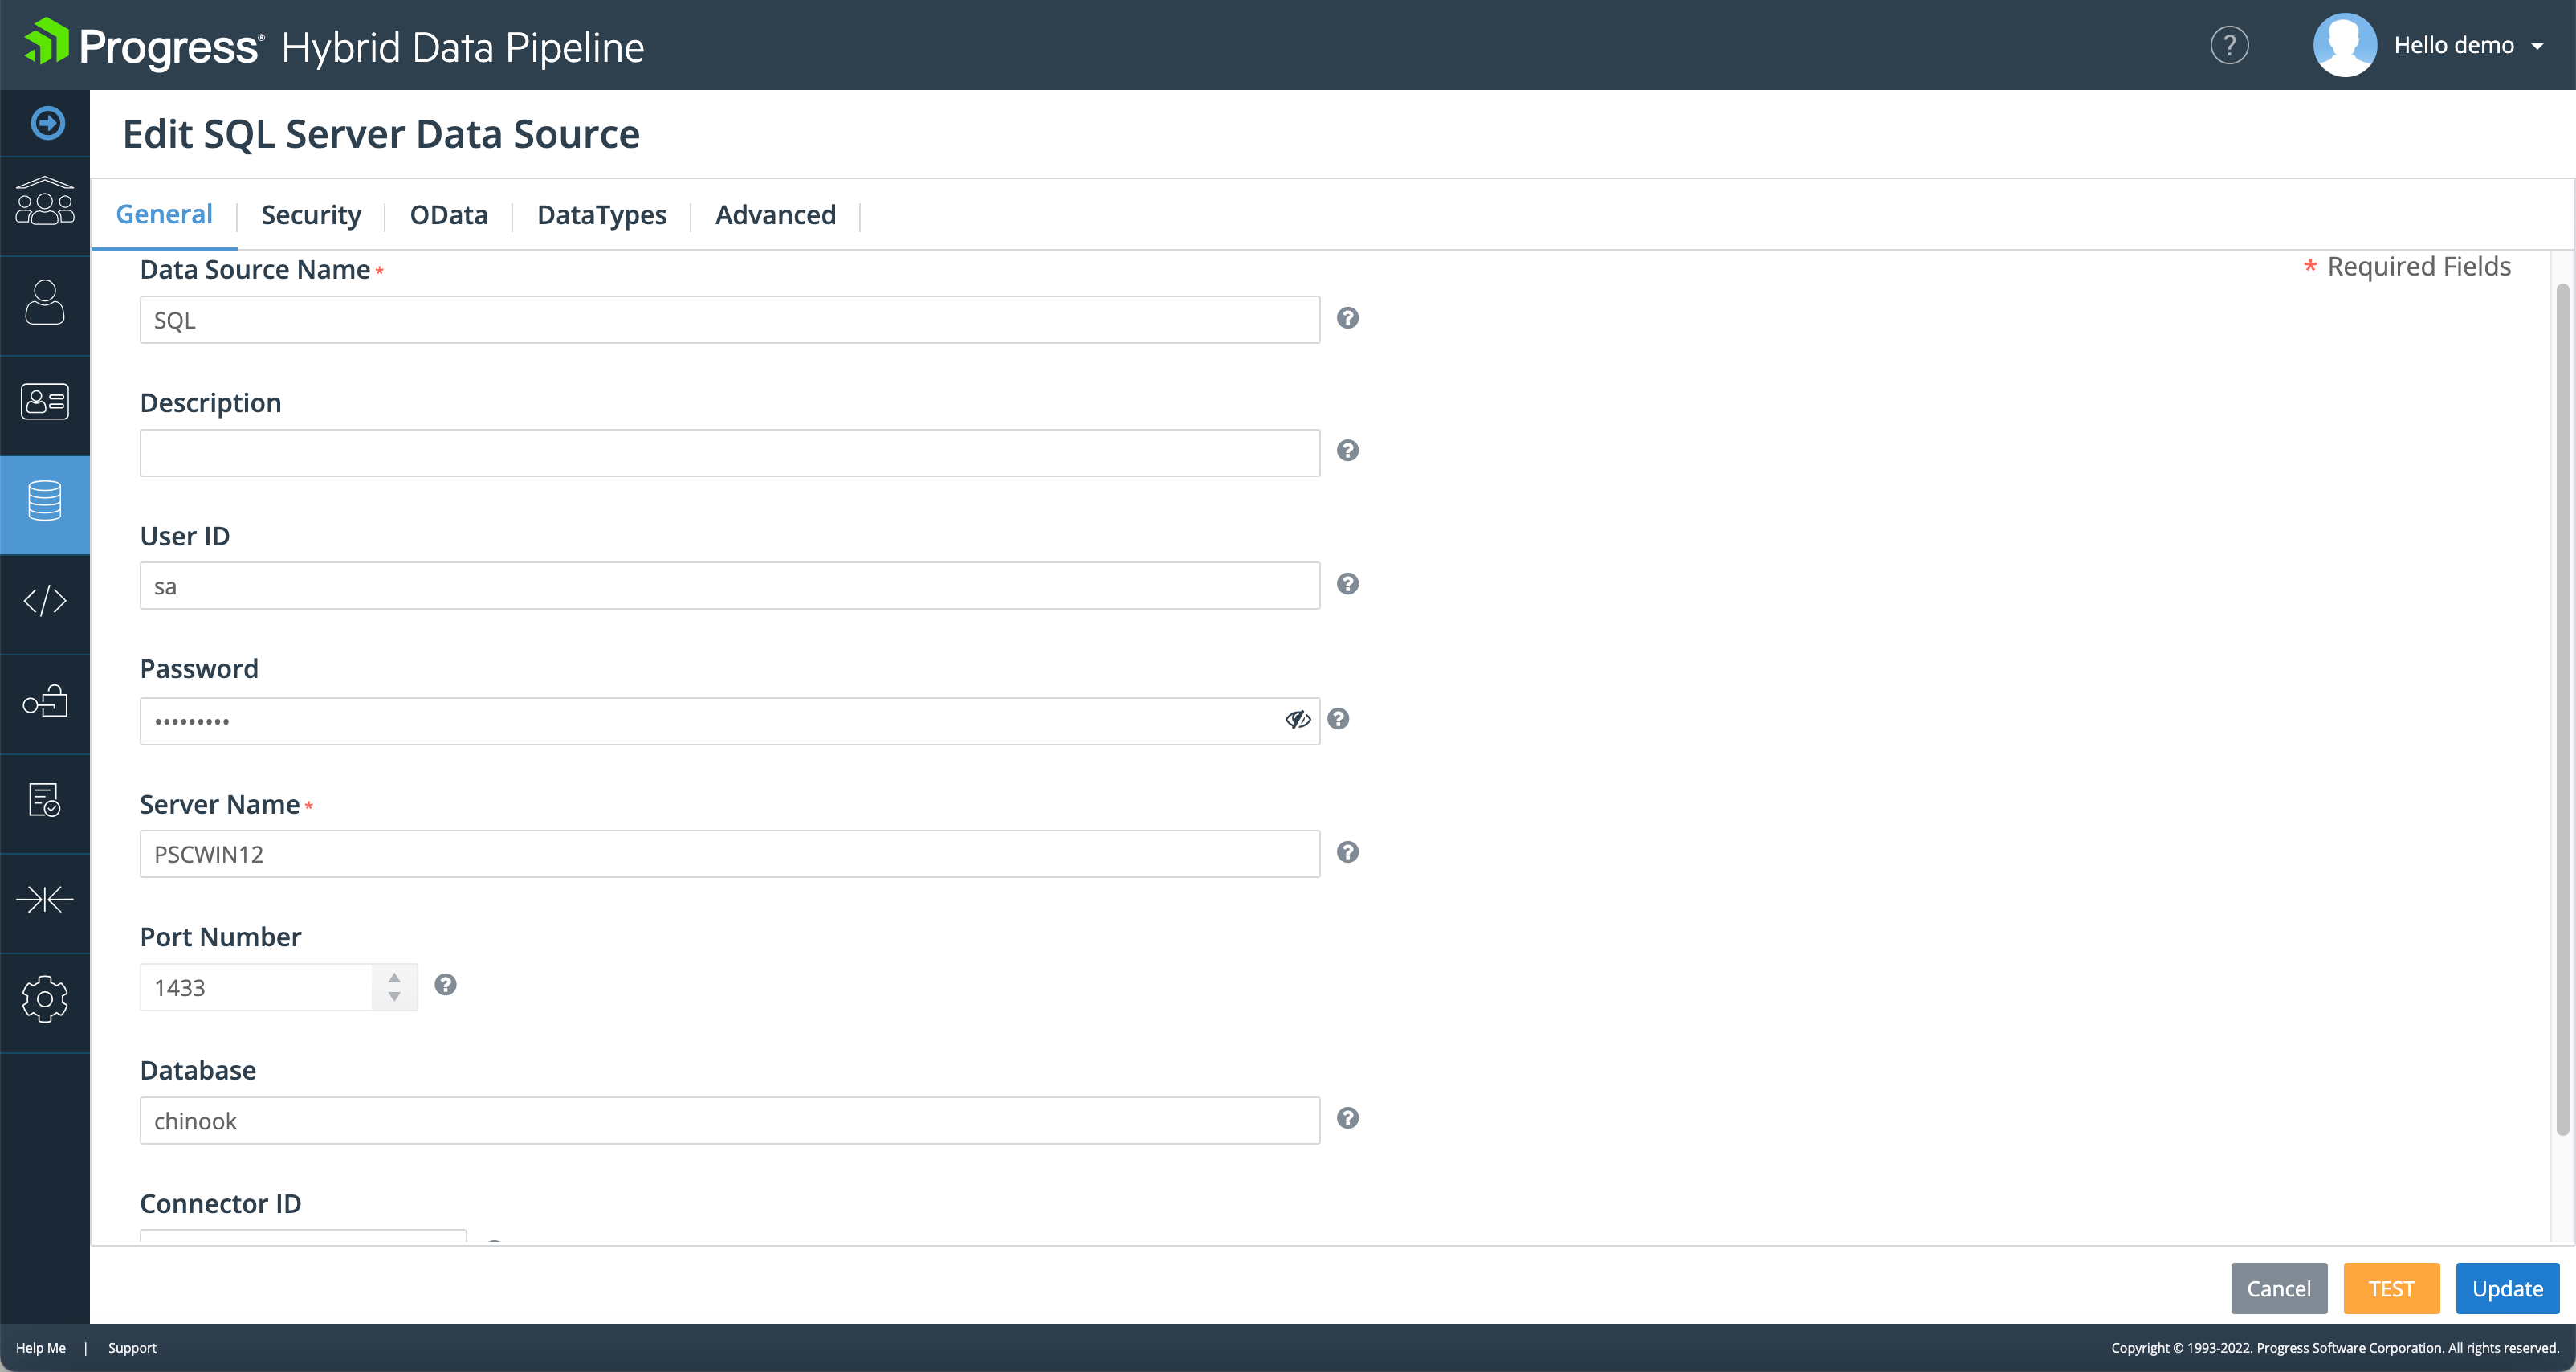Click the orange TEST button
Viewport: 2576px width, 1372px height.
2391,1289
